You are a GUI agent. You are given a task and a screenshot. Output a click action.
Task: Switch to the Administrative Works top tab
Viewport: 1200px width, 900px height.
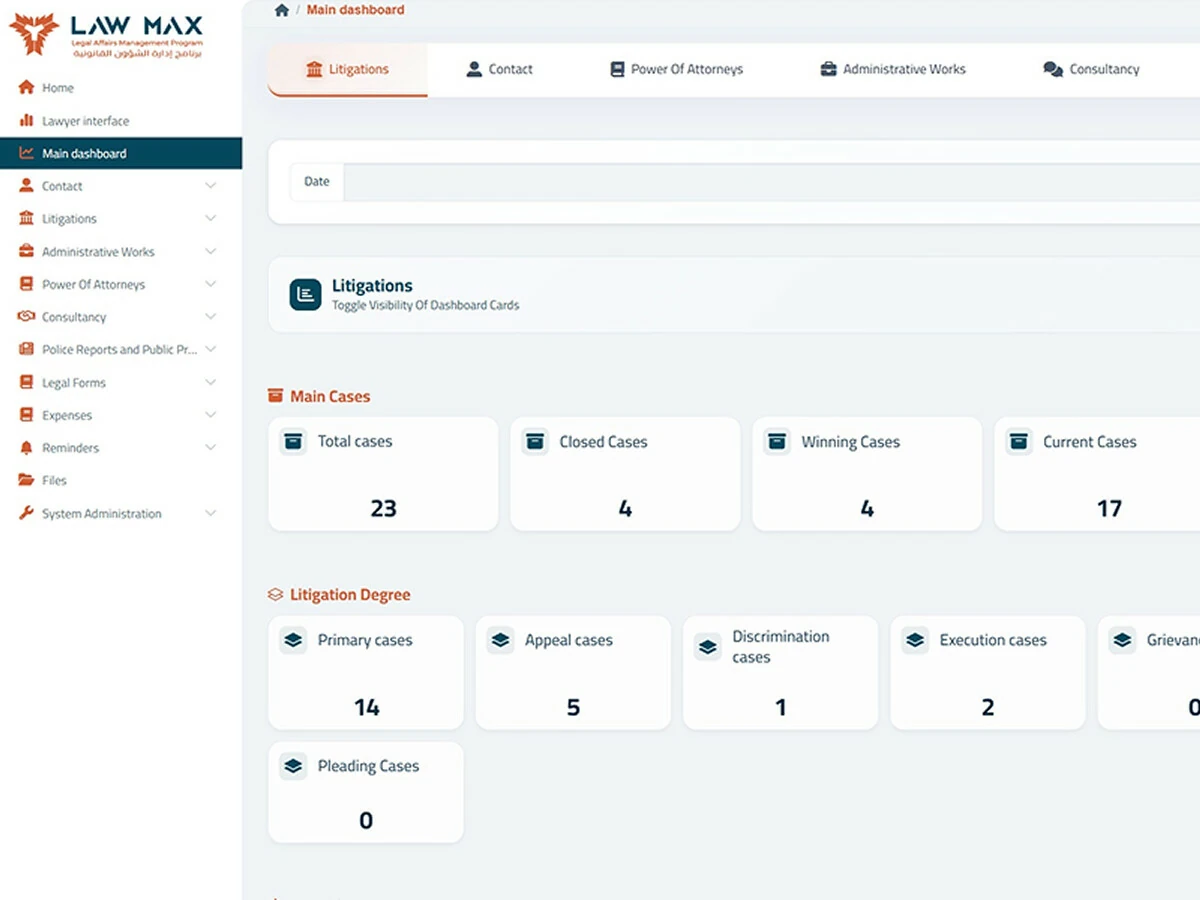(x=893, y=69)
